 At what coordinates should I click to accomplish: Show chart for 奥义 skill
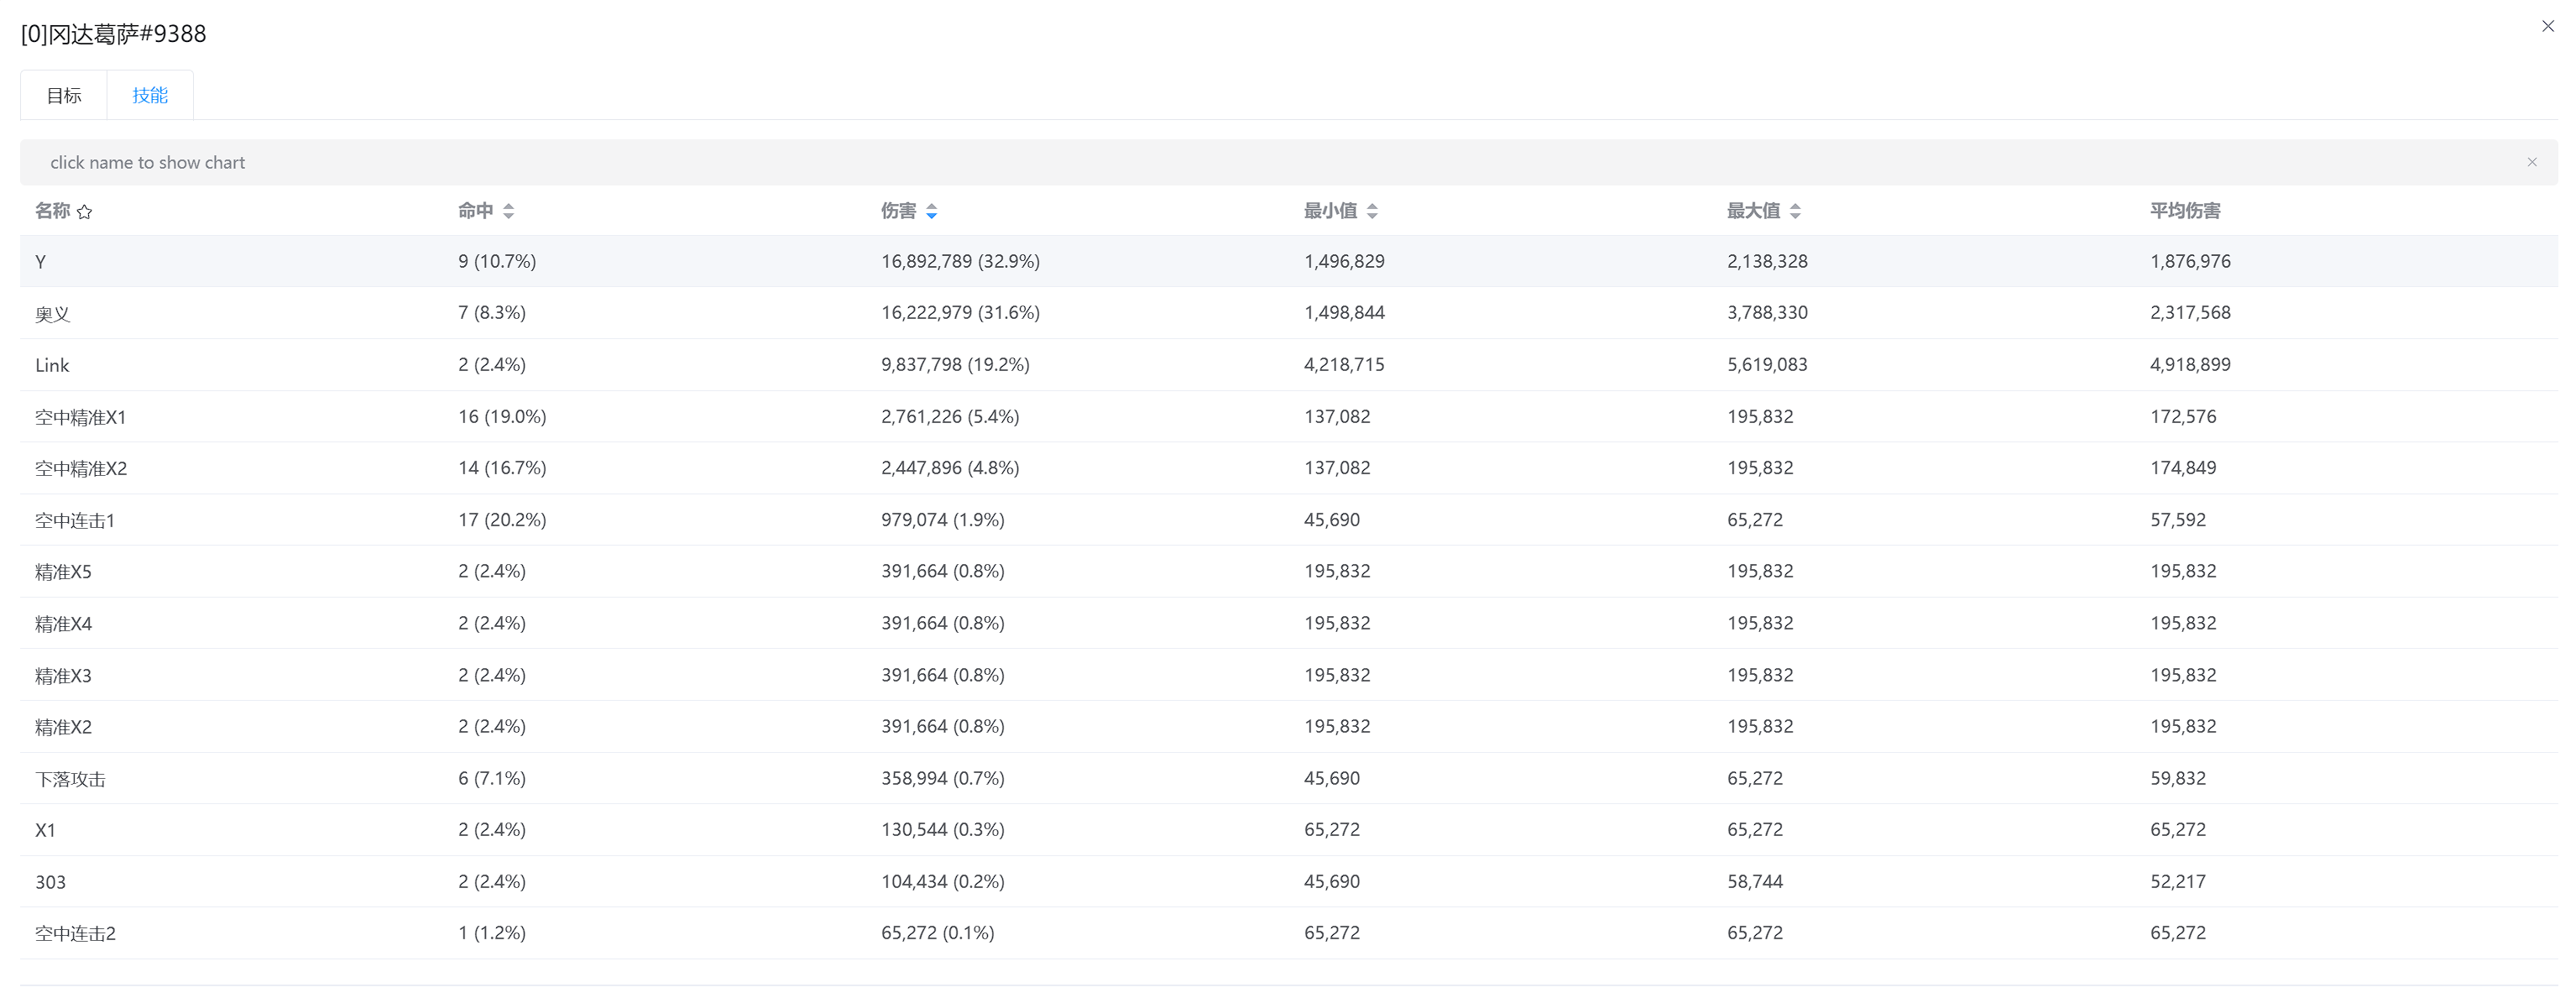[52, 314]
